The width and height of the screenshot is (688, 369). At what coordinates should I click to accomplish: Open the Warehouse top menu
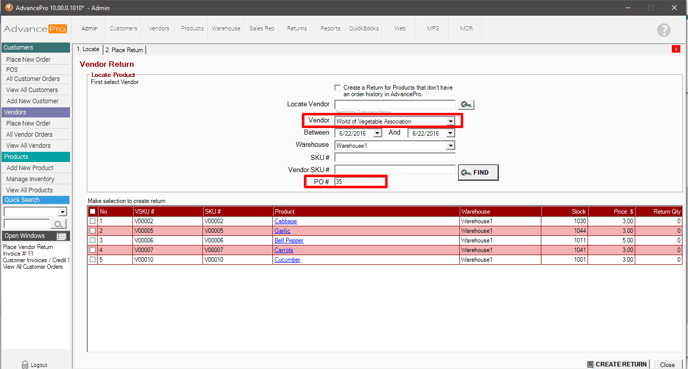point(226,29)
